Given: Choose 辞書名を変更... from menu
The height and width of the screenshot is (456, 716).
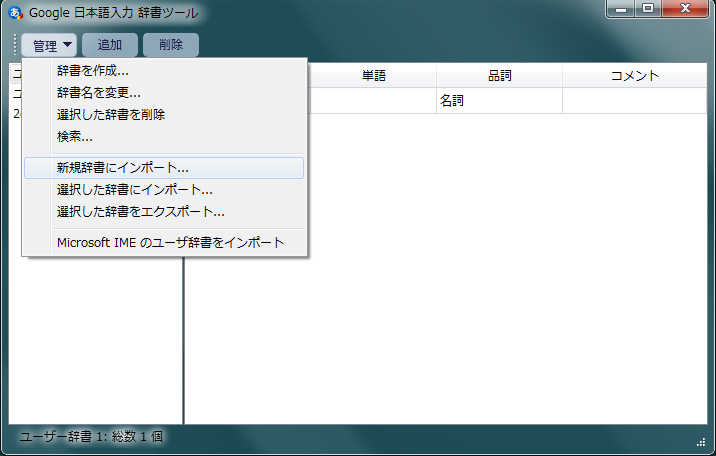Looking at the screenshot, I should 164,93.
